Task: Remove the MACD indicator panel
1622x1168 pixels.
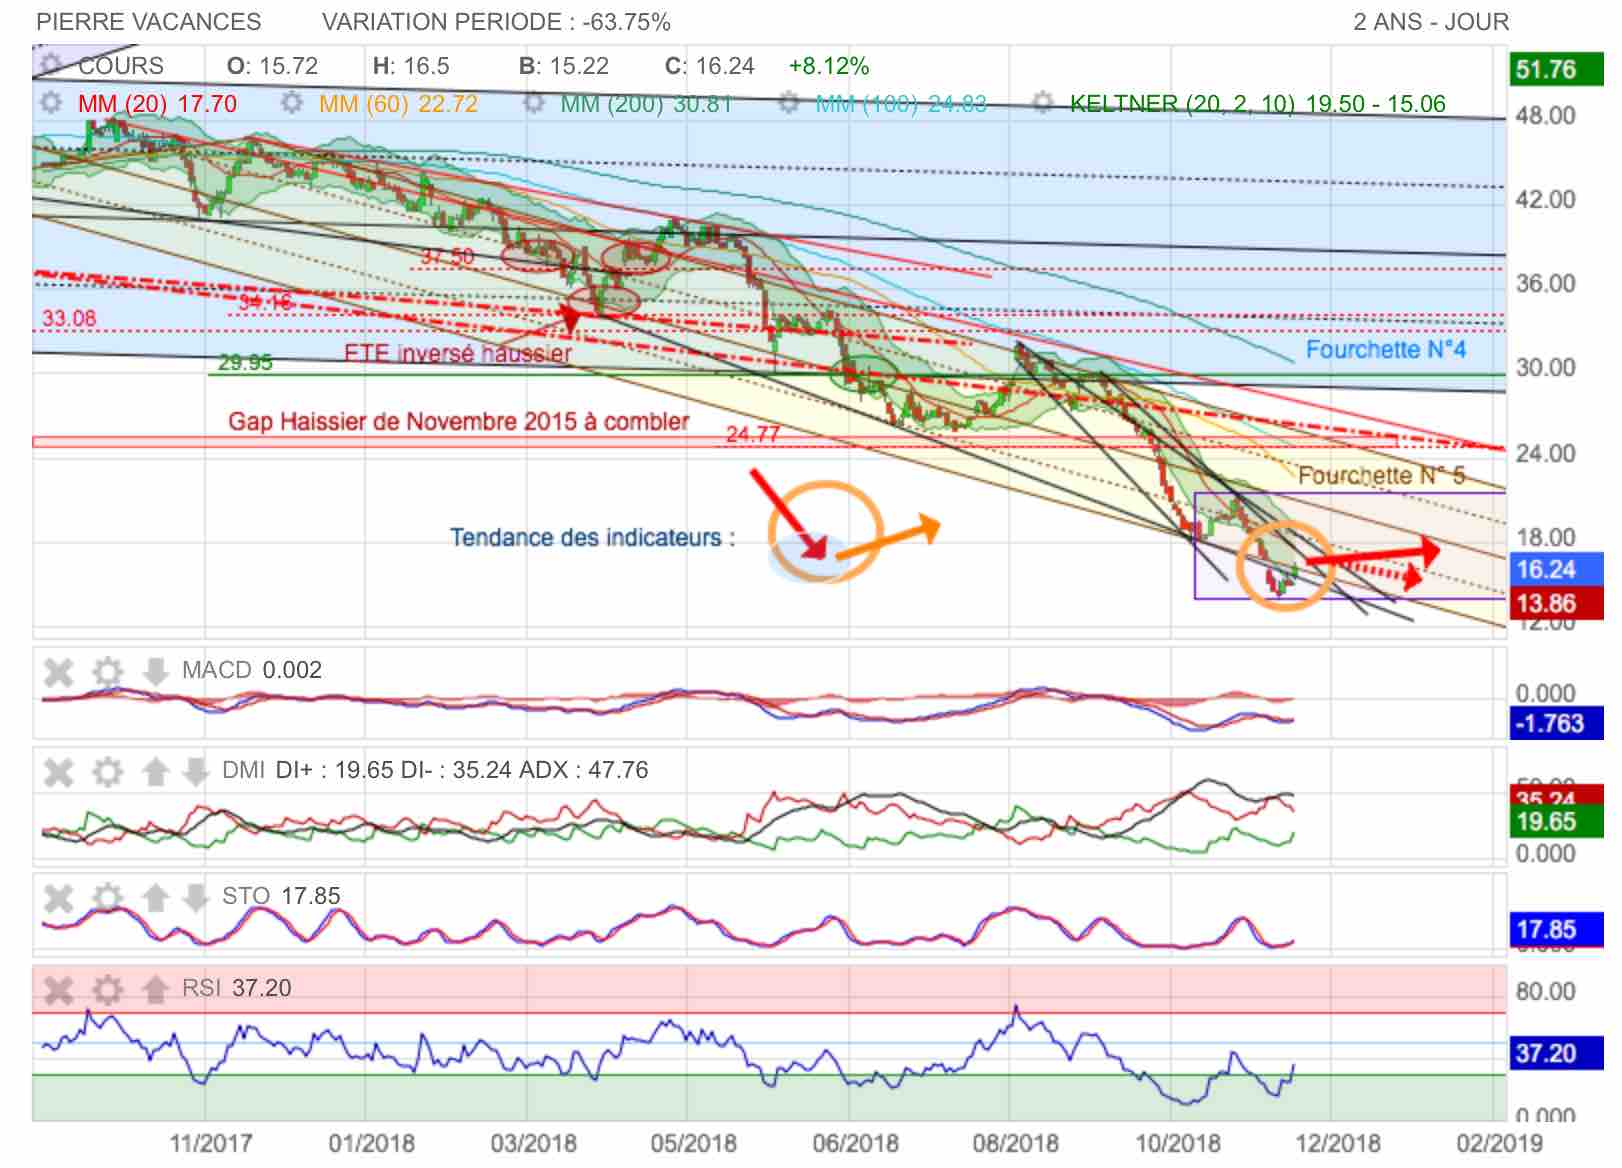Action: (59, 671)
